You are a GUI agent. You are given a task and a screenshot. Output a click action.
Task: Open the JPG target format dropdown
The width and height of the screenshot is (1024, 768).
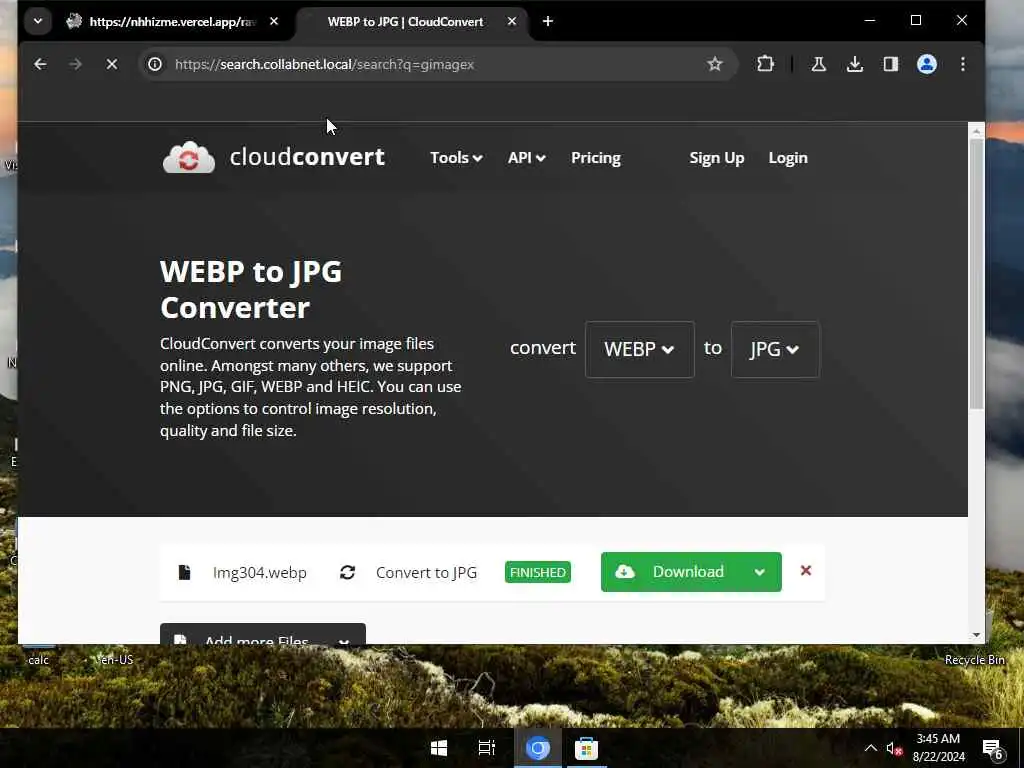(775, 349)
